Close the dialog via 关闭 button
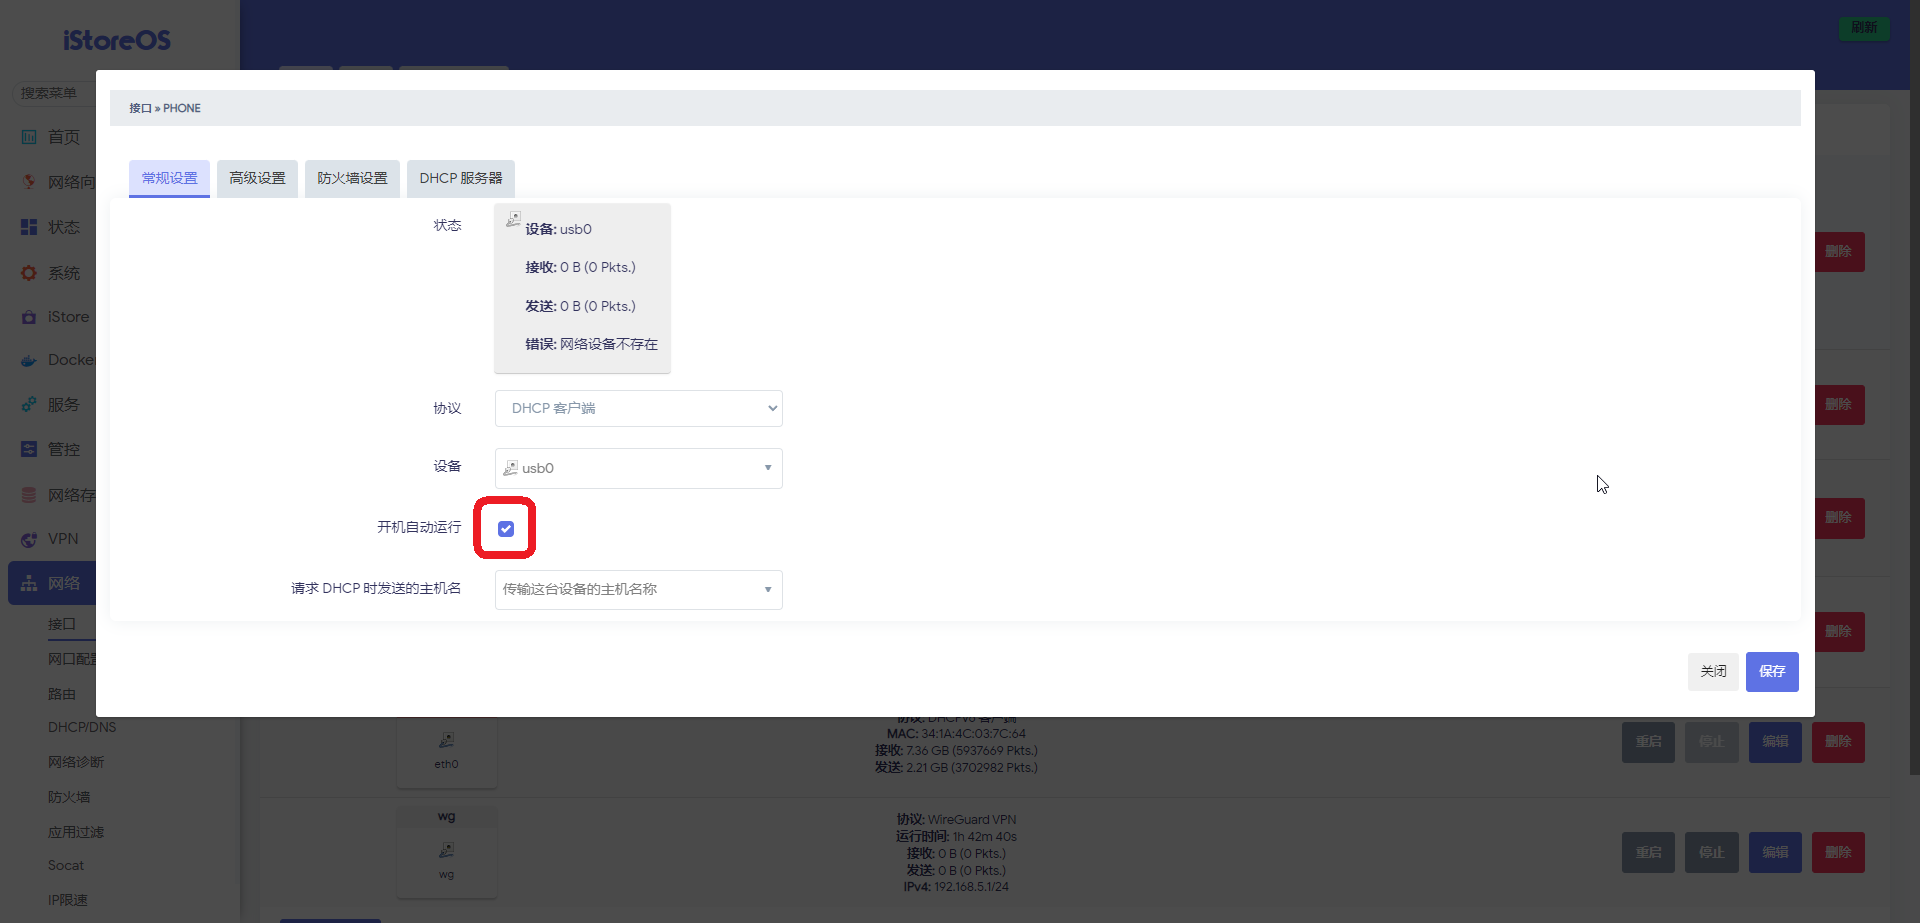The image size is (1920, 923). (1713, 671)
